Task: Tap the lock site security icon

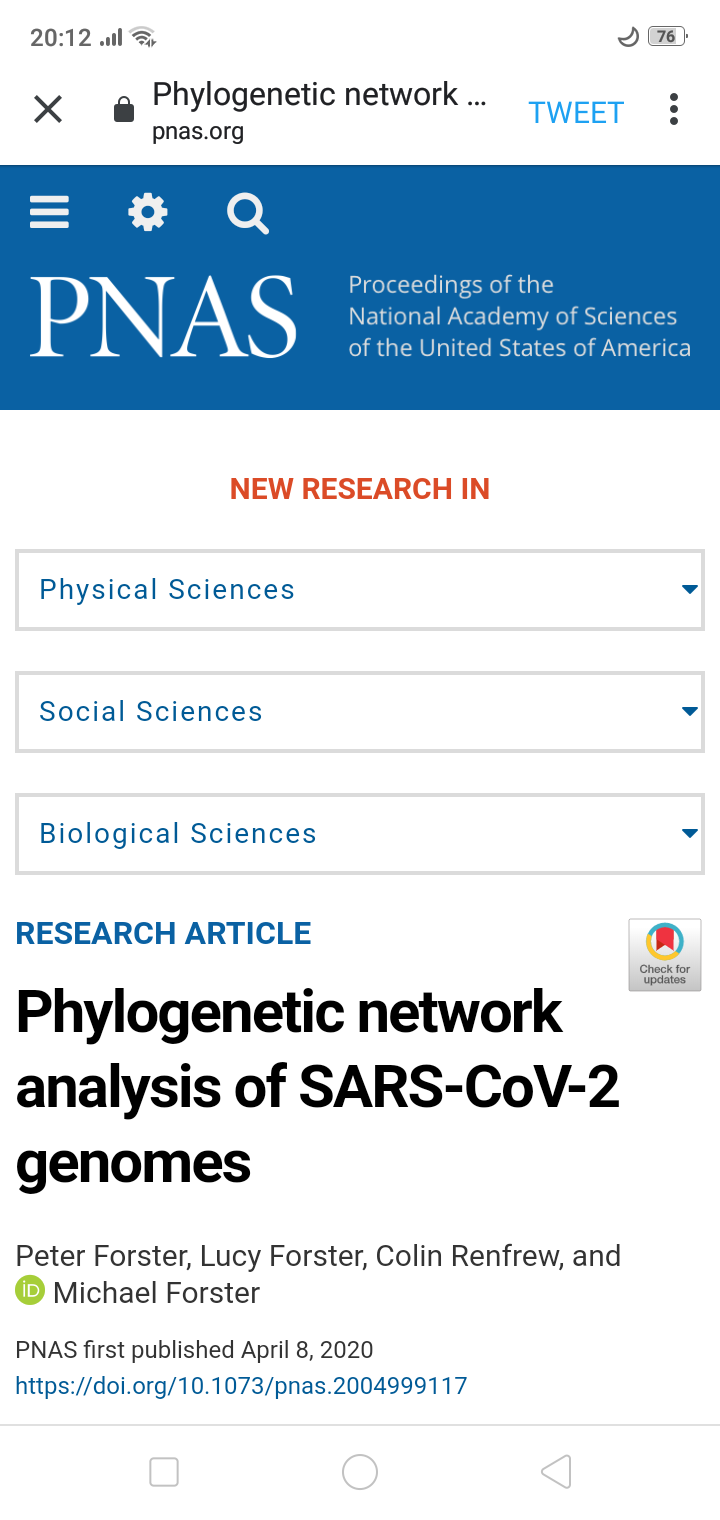Action: 124,109
